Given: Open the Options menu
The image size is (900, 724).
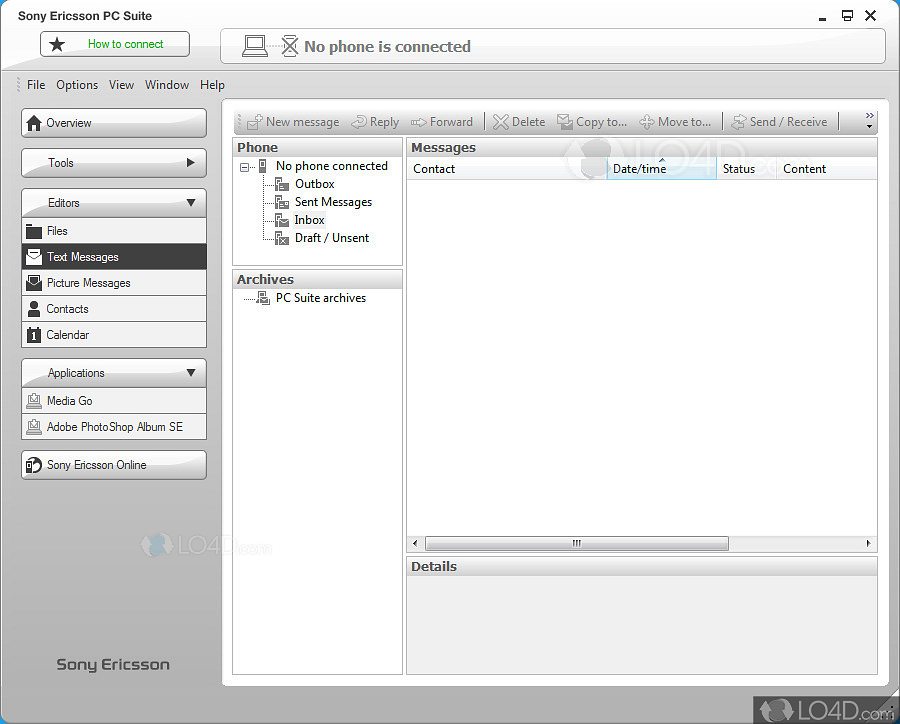Looking at the screenshot, I should (x=77, y=85).
